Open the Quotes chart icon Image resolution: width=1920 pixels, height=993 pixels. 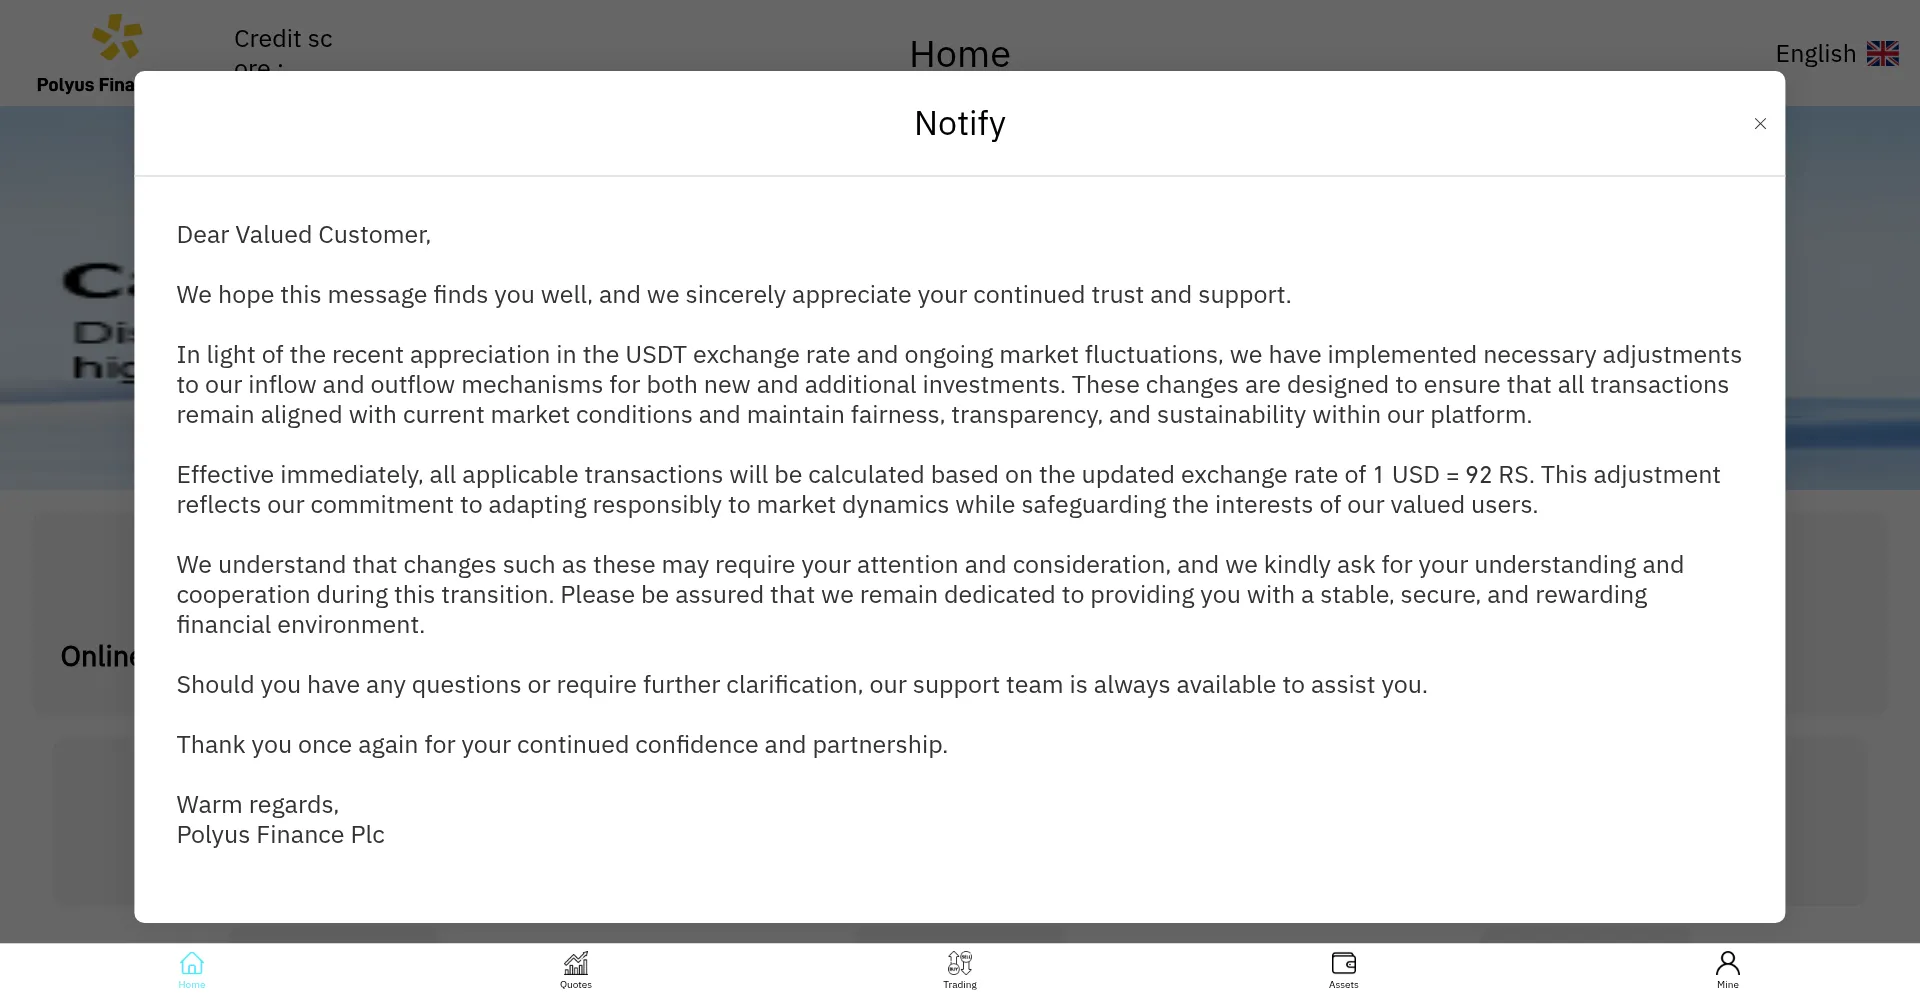(x=576, y=963)
